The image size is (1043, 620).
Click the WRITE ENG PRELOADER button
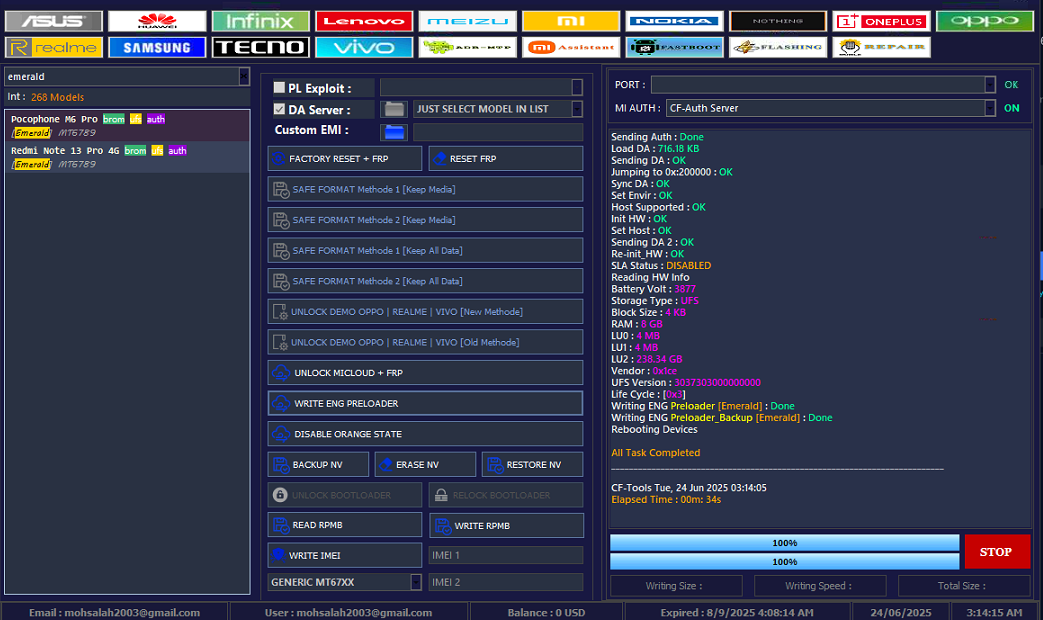(425, 403)
